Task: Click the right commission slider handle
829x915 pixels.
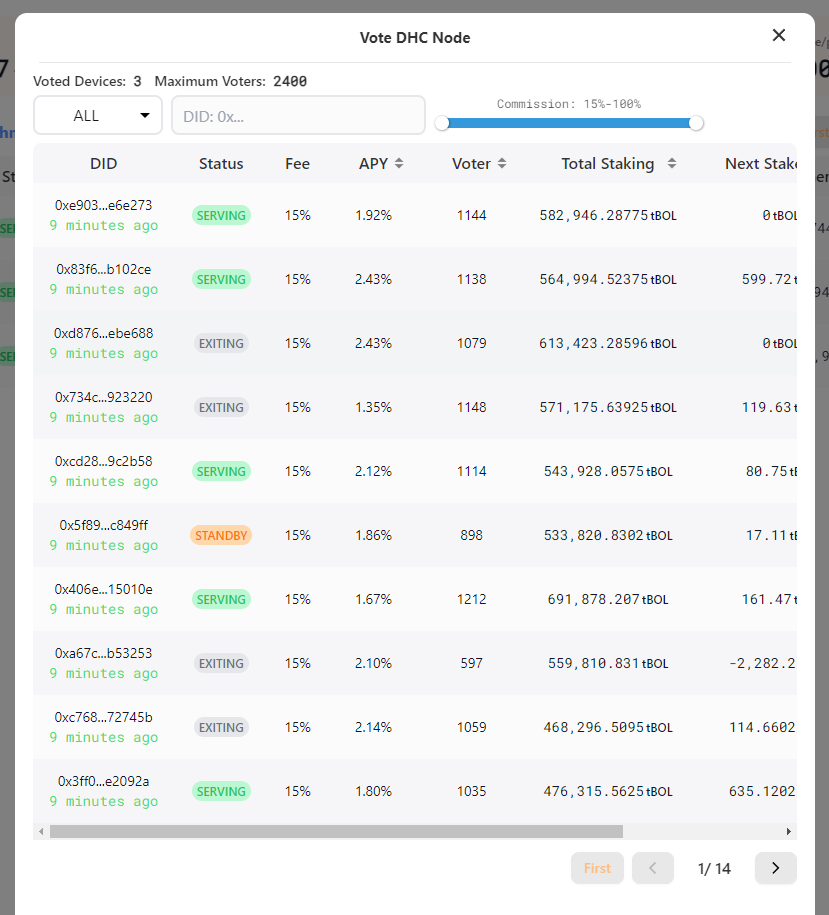Action: [x=696, y=123]
